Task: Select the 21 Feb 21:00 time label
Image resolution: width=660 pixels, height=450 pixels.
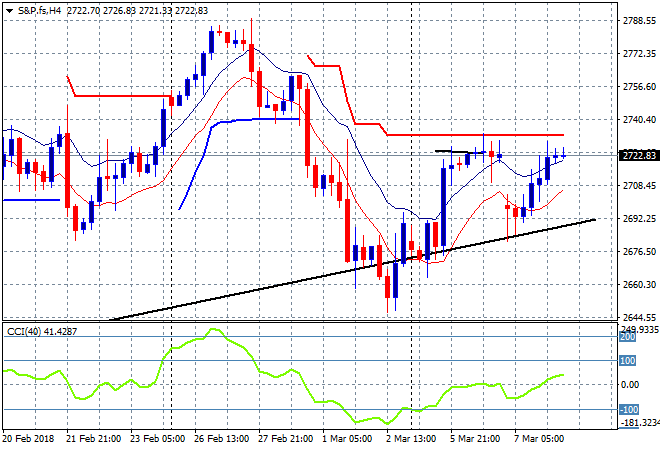Action: (93, 439)
